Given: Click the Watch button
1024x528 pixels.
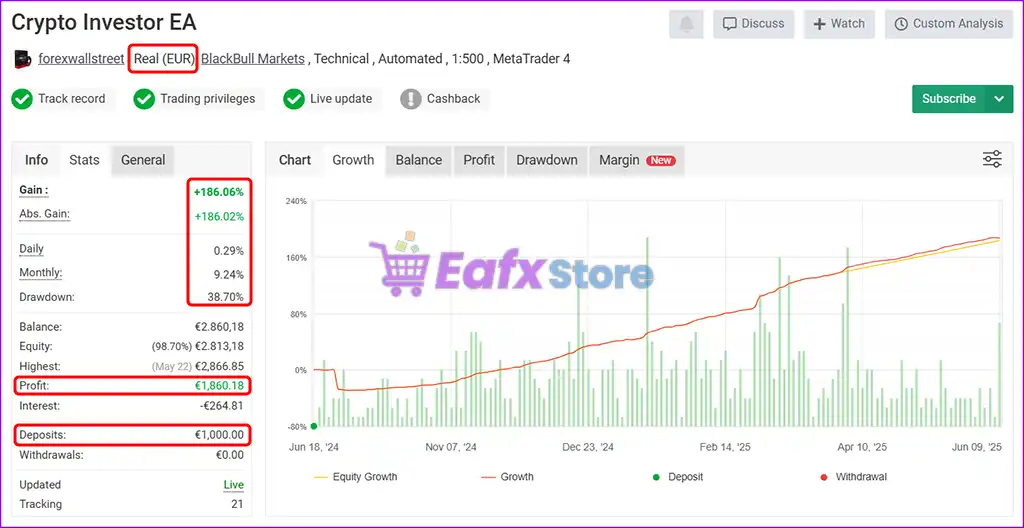Looking at the screenshot, I should tap(839, 24).
